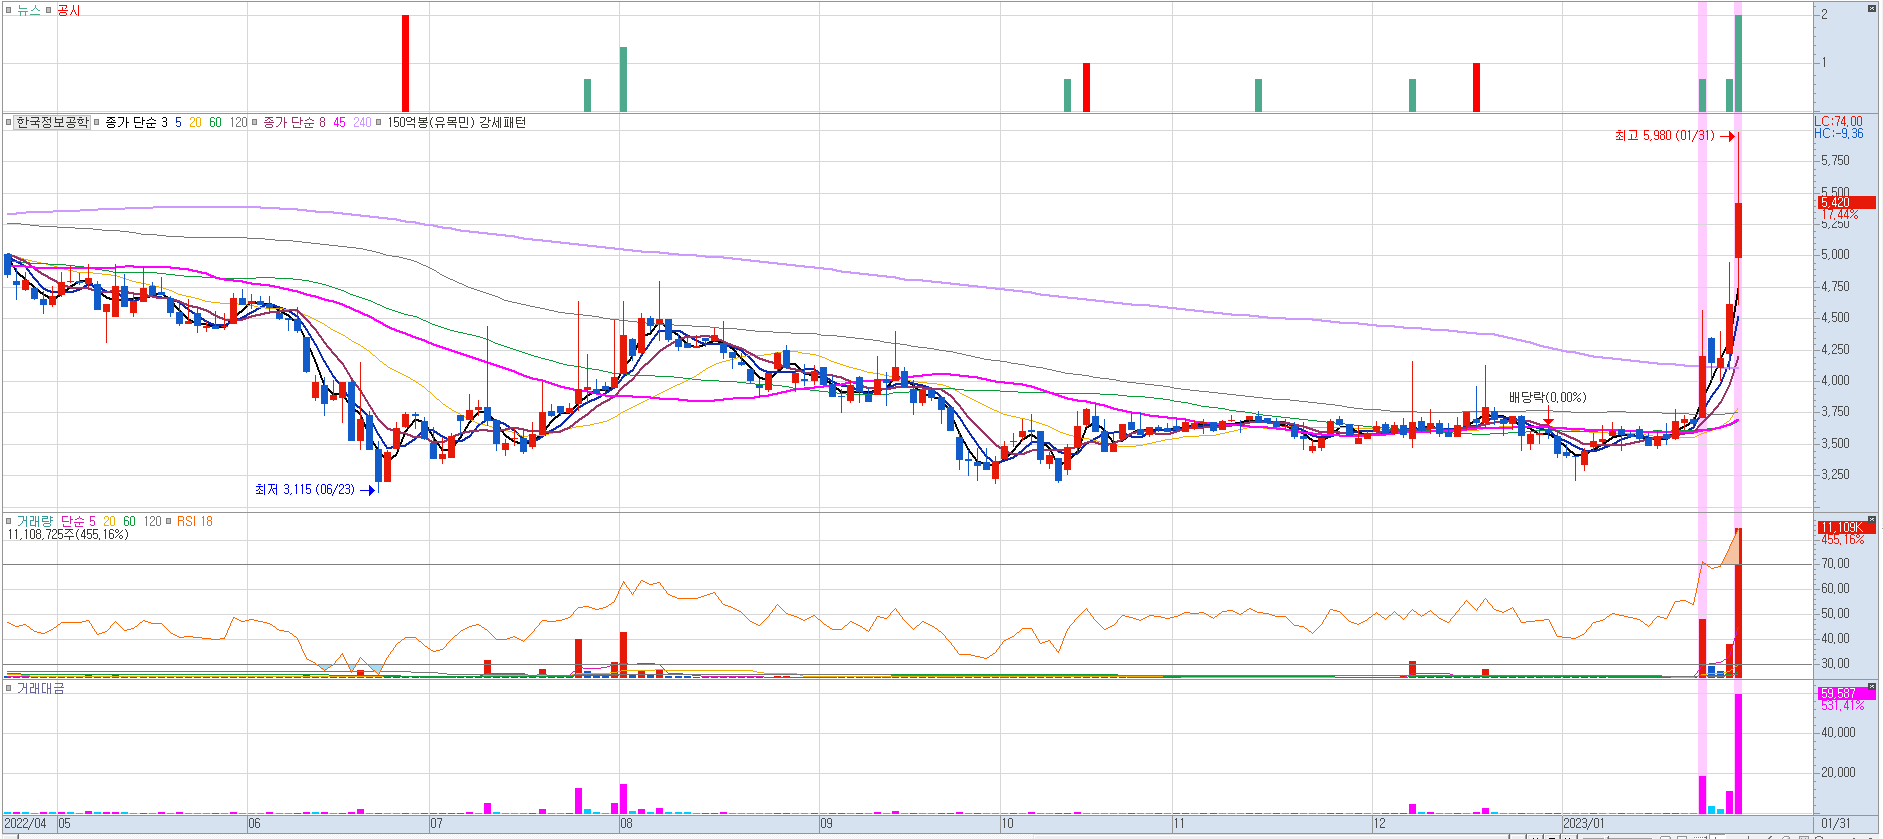Click the 531.41% trading value change label
This screenshot has width=1883, height=839.
pos(1842,706)
